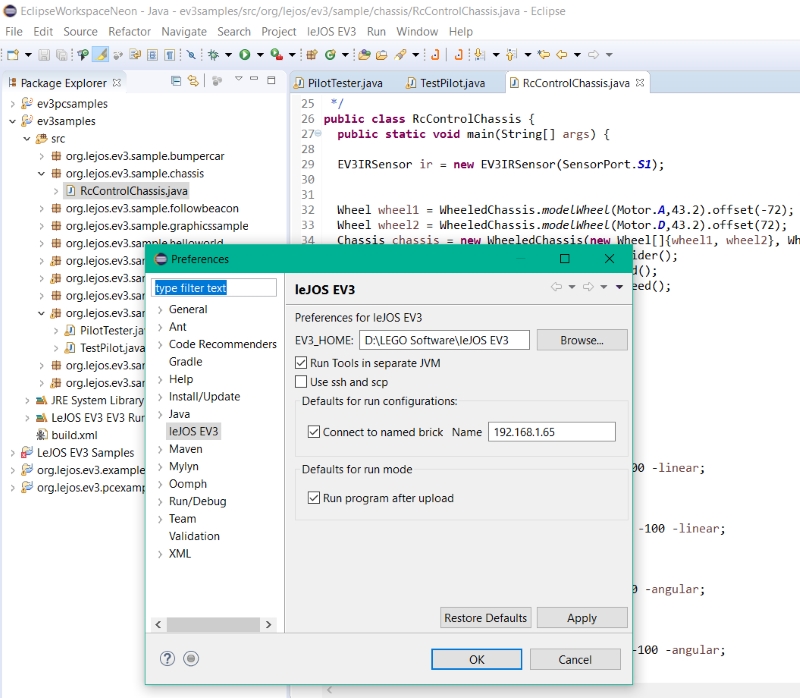The height and width of the screenshot is (698, 800).
Task: Click the Forward navigation arrow icon
Action: [593, 55]
